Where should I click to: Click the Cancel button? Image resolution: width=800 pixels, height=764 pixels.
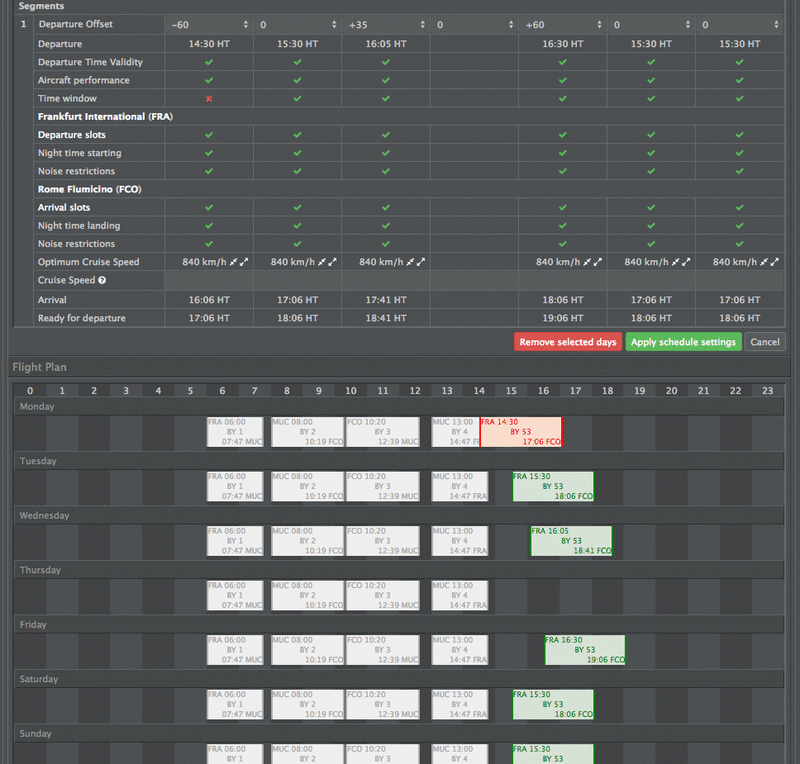click(765, 341)
